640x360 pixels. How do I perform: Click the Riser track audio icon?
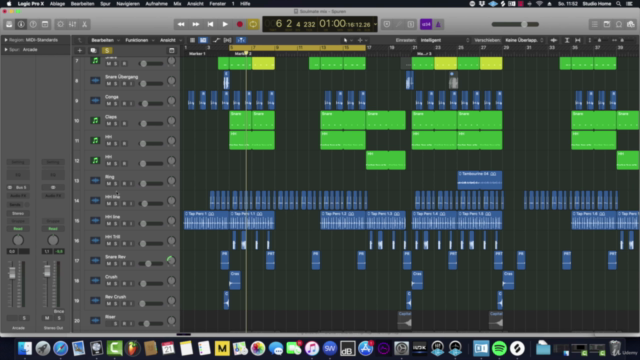point(95,320)
